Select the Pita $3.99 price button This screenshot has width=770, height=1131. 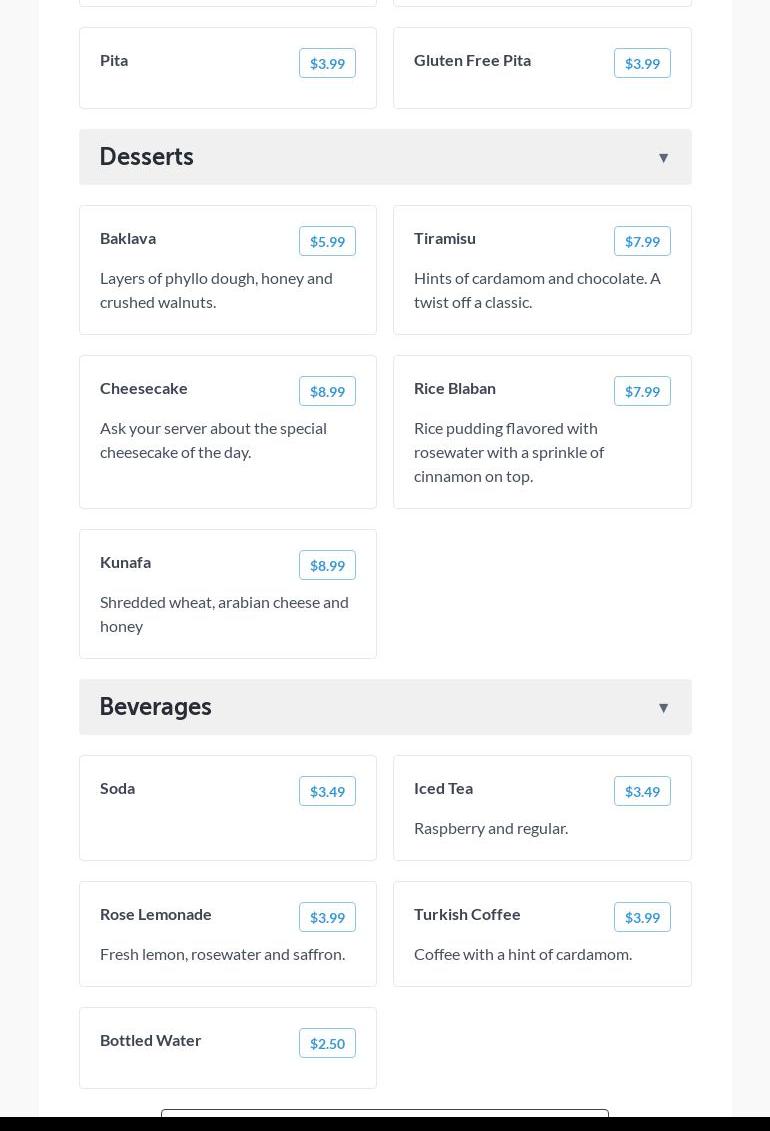[327, 63]
